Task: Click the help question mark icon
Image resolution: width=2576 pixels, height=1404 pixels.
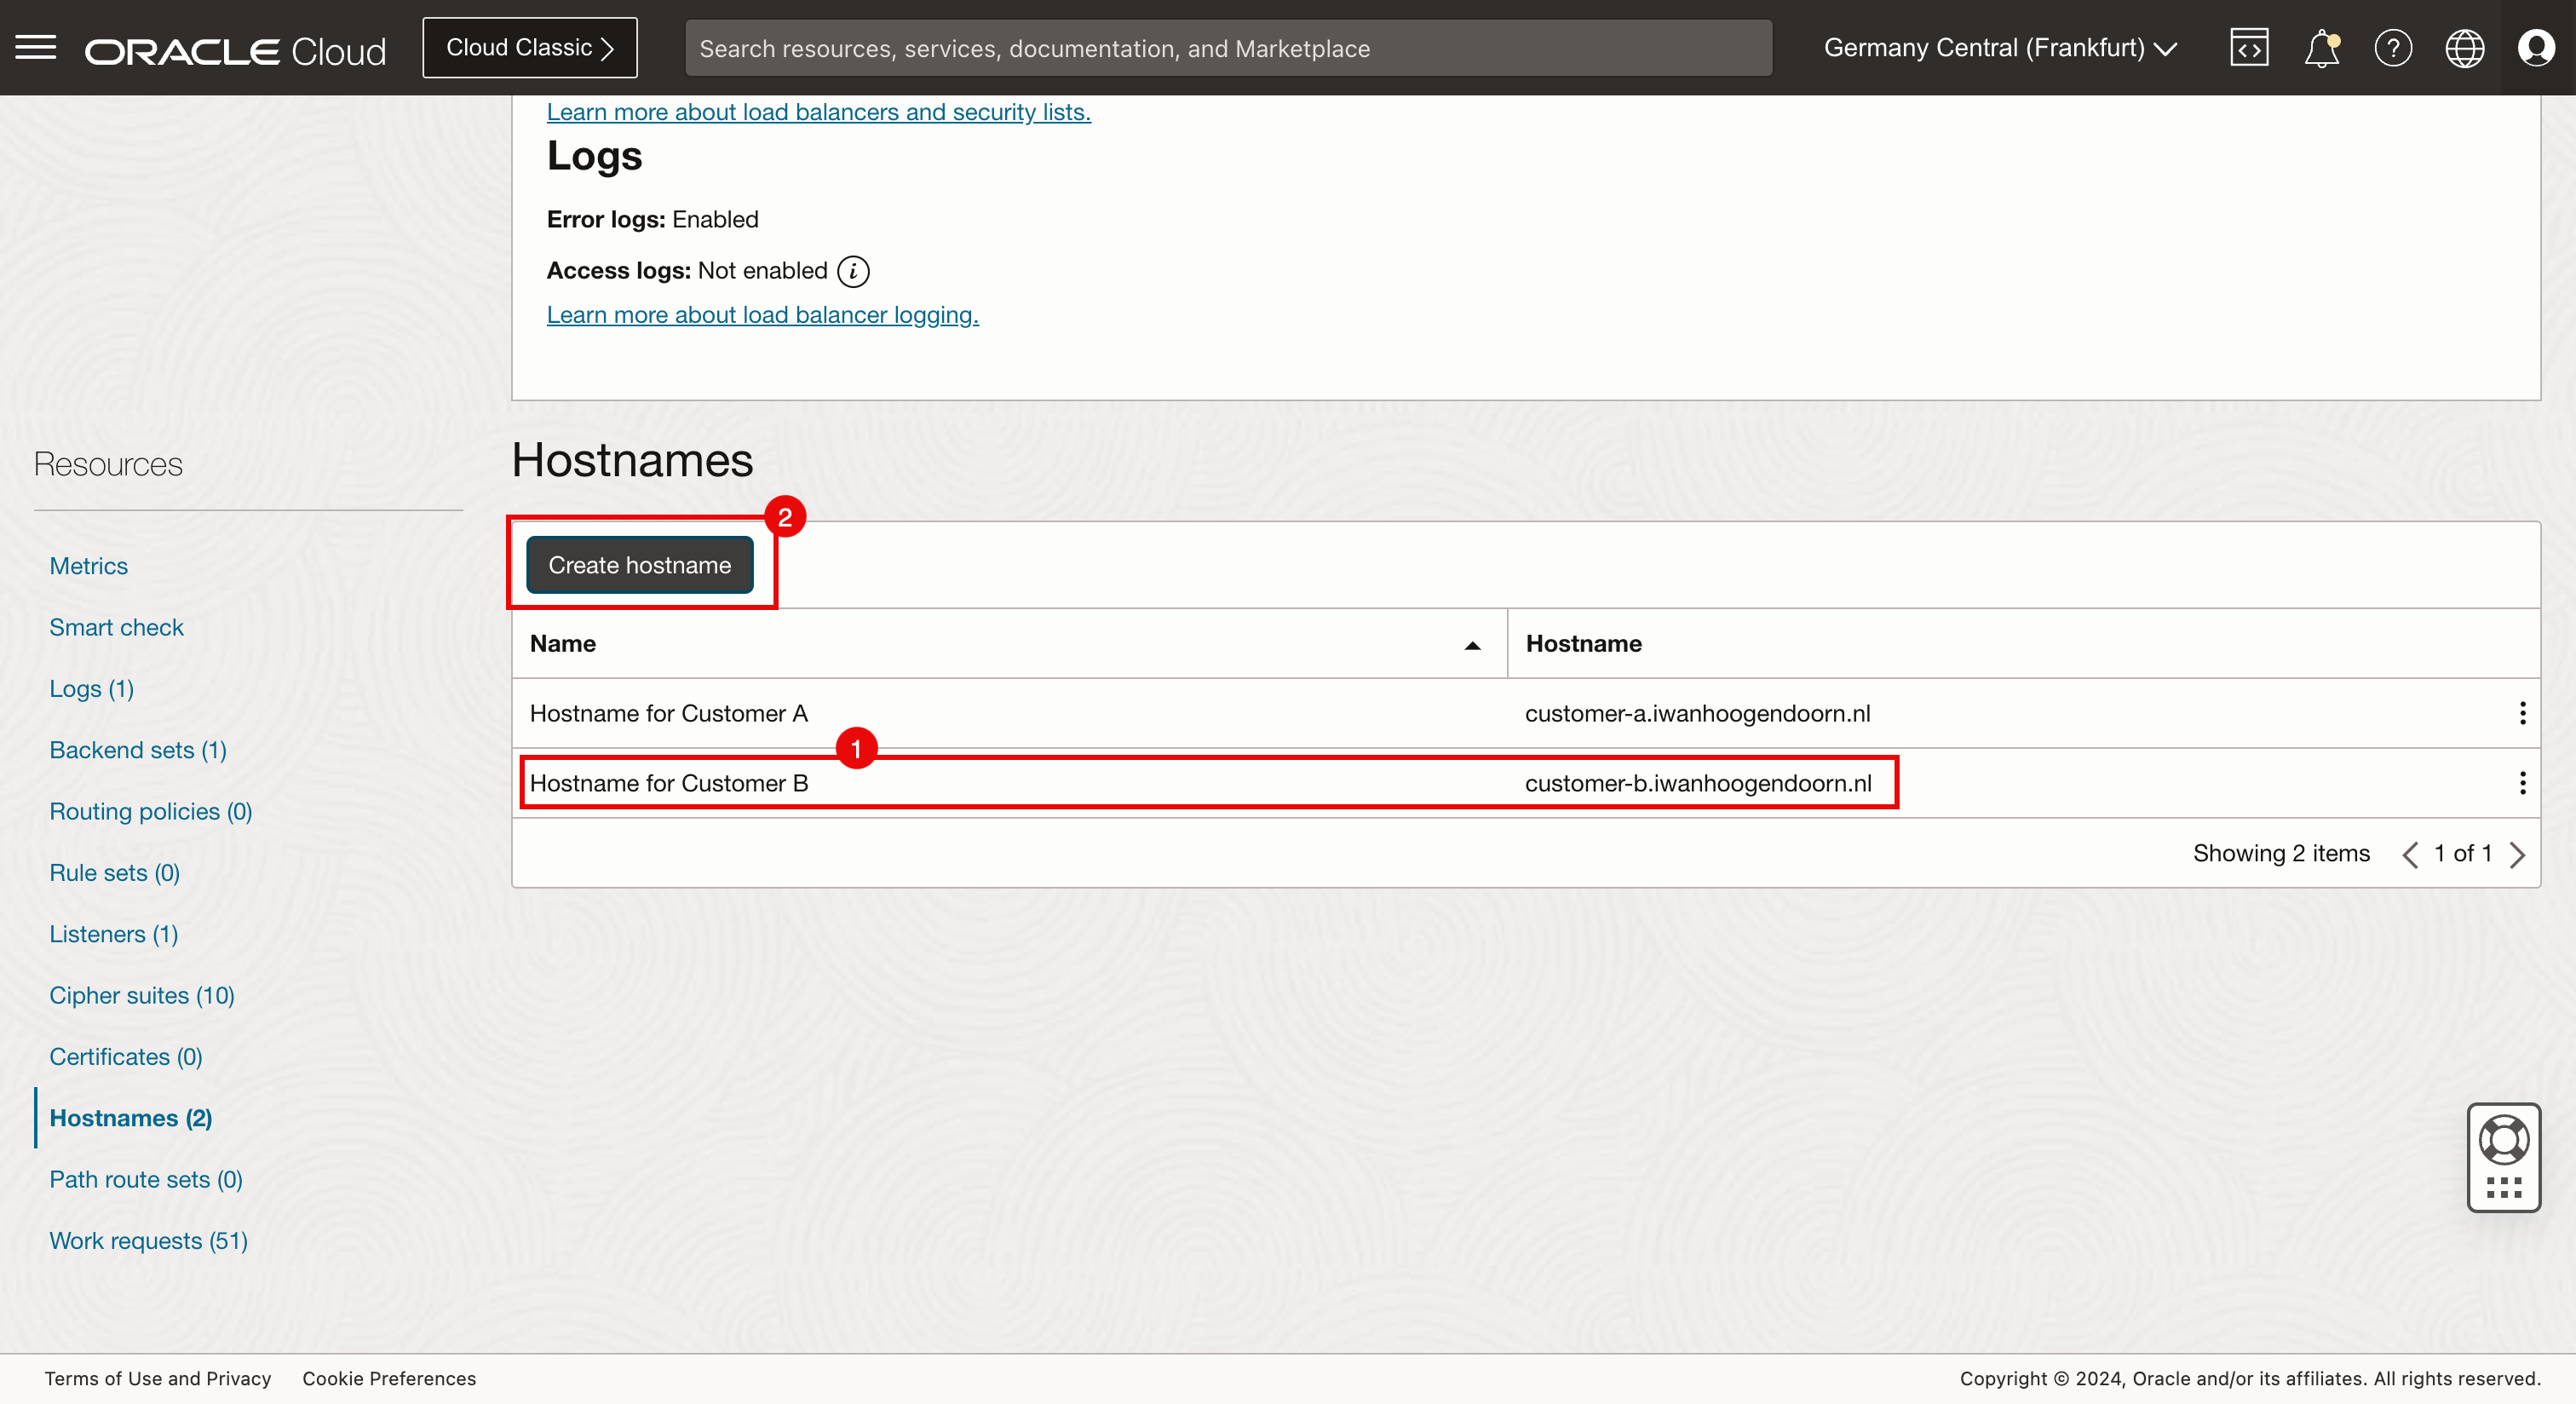Action: 2393,48
